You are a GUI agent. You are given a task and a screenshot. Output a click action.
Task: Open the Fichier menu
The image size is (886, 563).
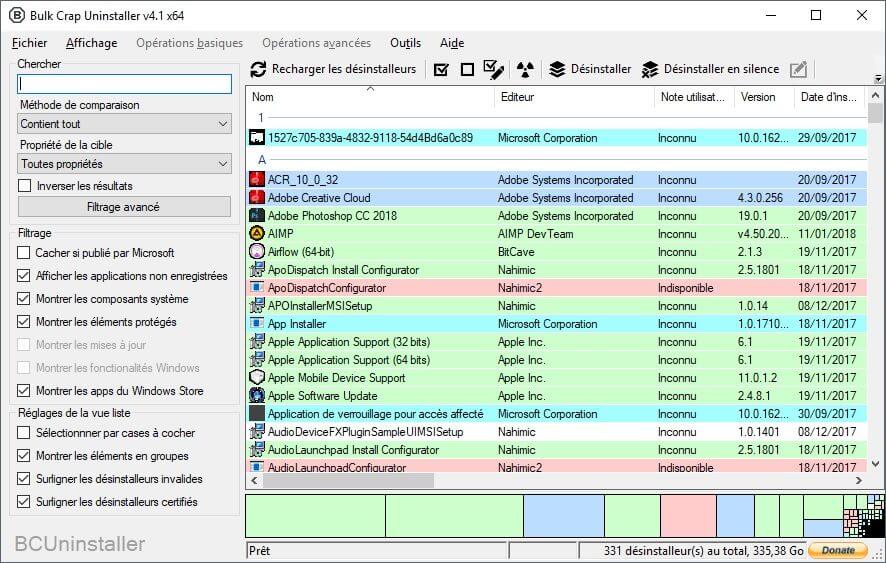tap(29, 43)
